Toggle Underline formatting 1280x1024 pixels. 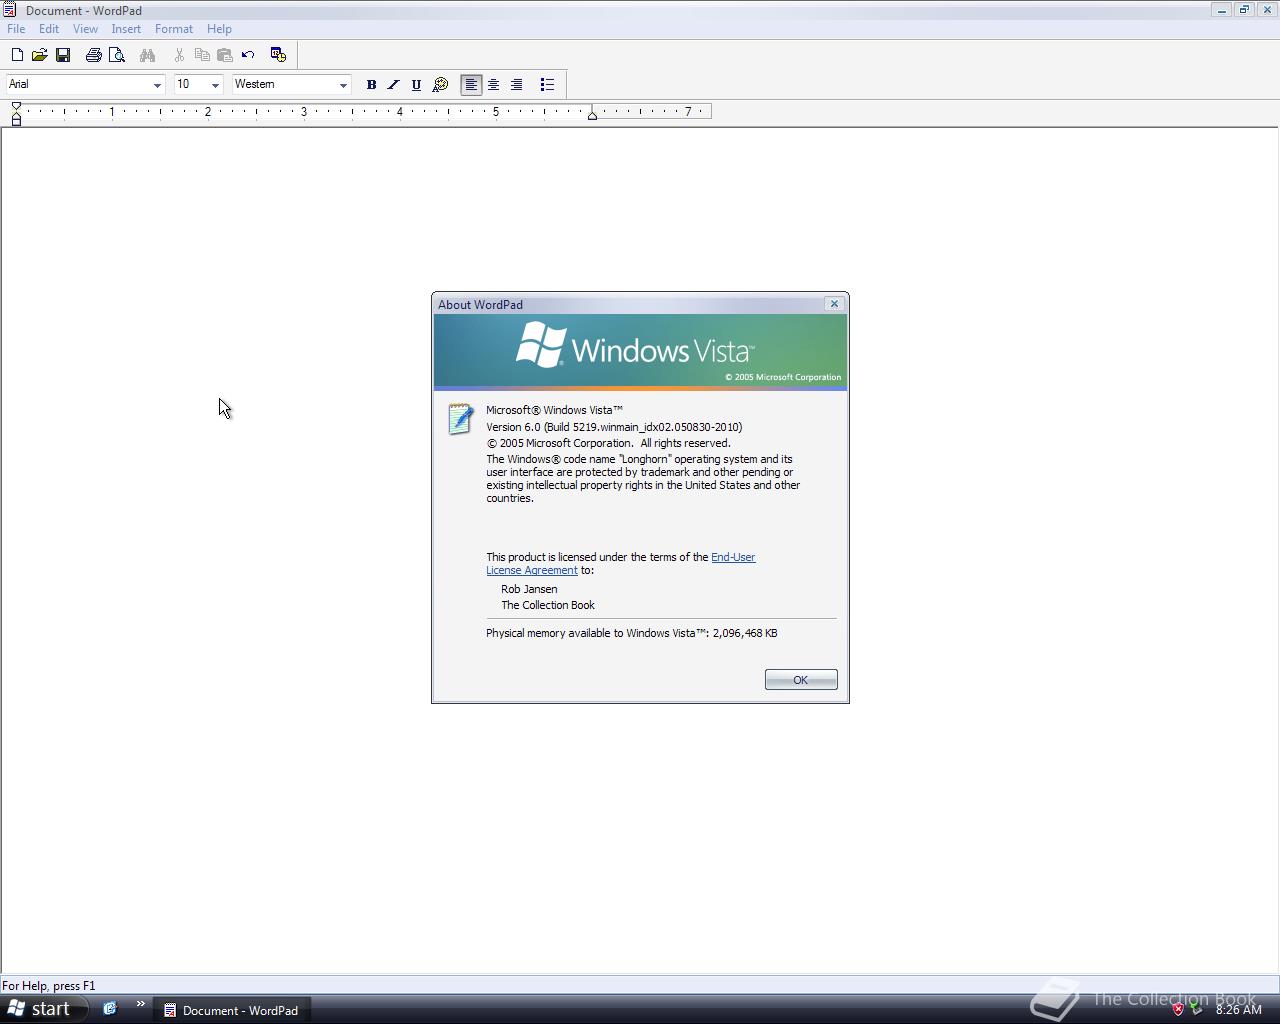click(416, 85)
